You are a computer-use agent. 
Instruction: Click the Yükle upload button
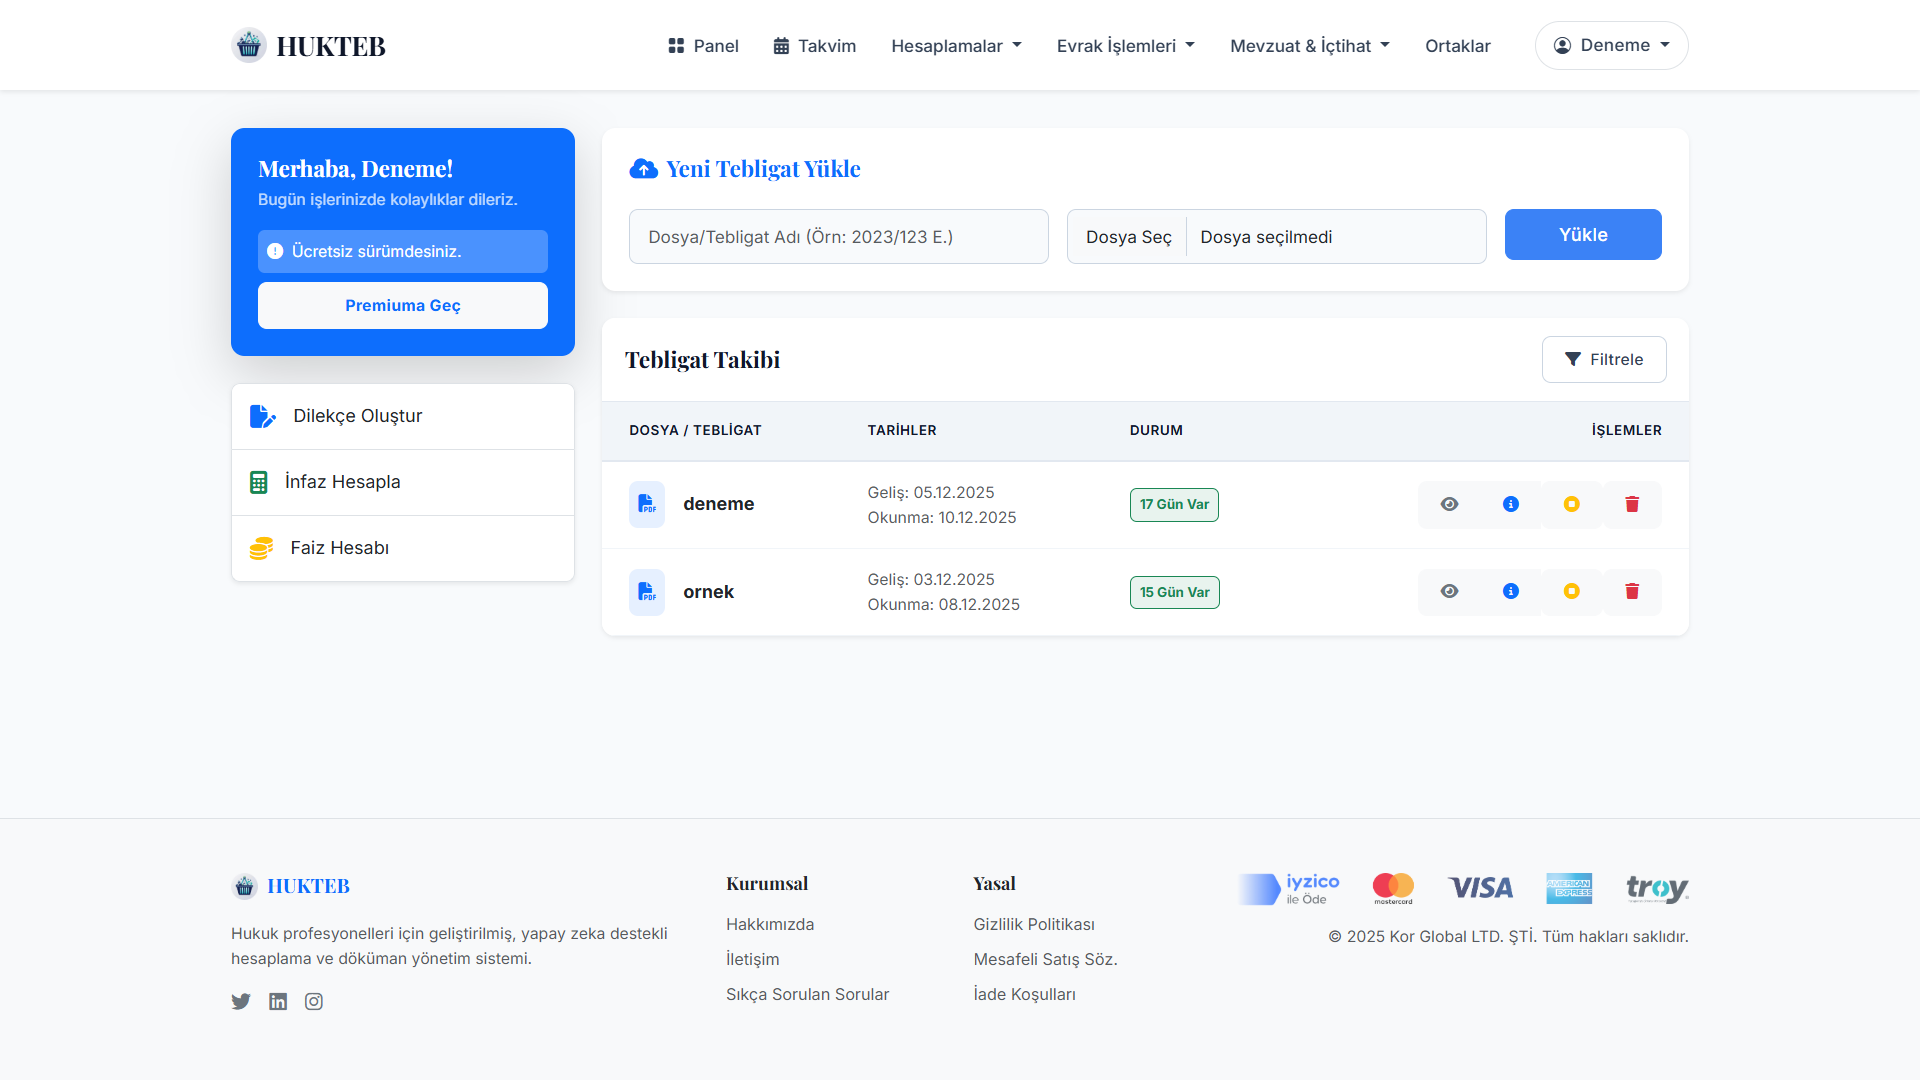click(x=1583, y=234)
